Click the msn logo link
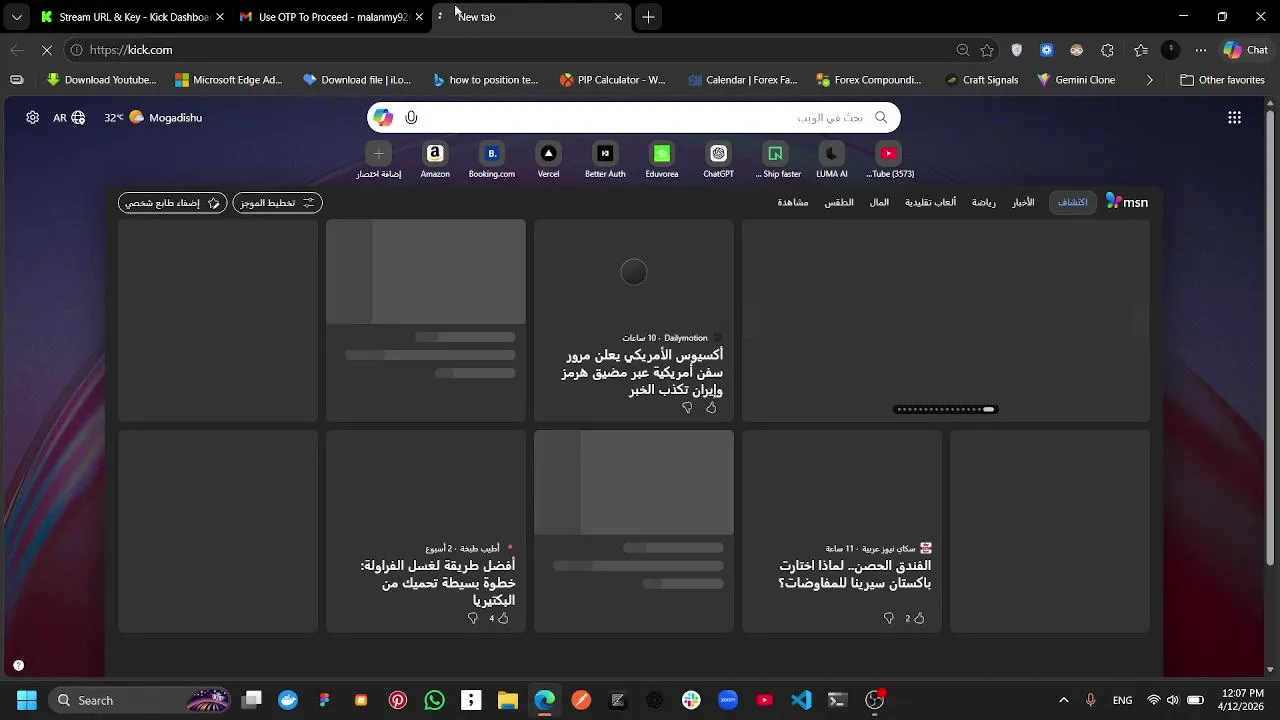Screen dimensions: 1280x720 (1127, 202)
